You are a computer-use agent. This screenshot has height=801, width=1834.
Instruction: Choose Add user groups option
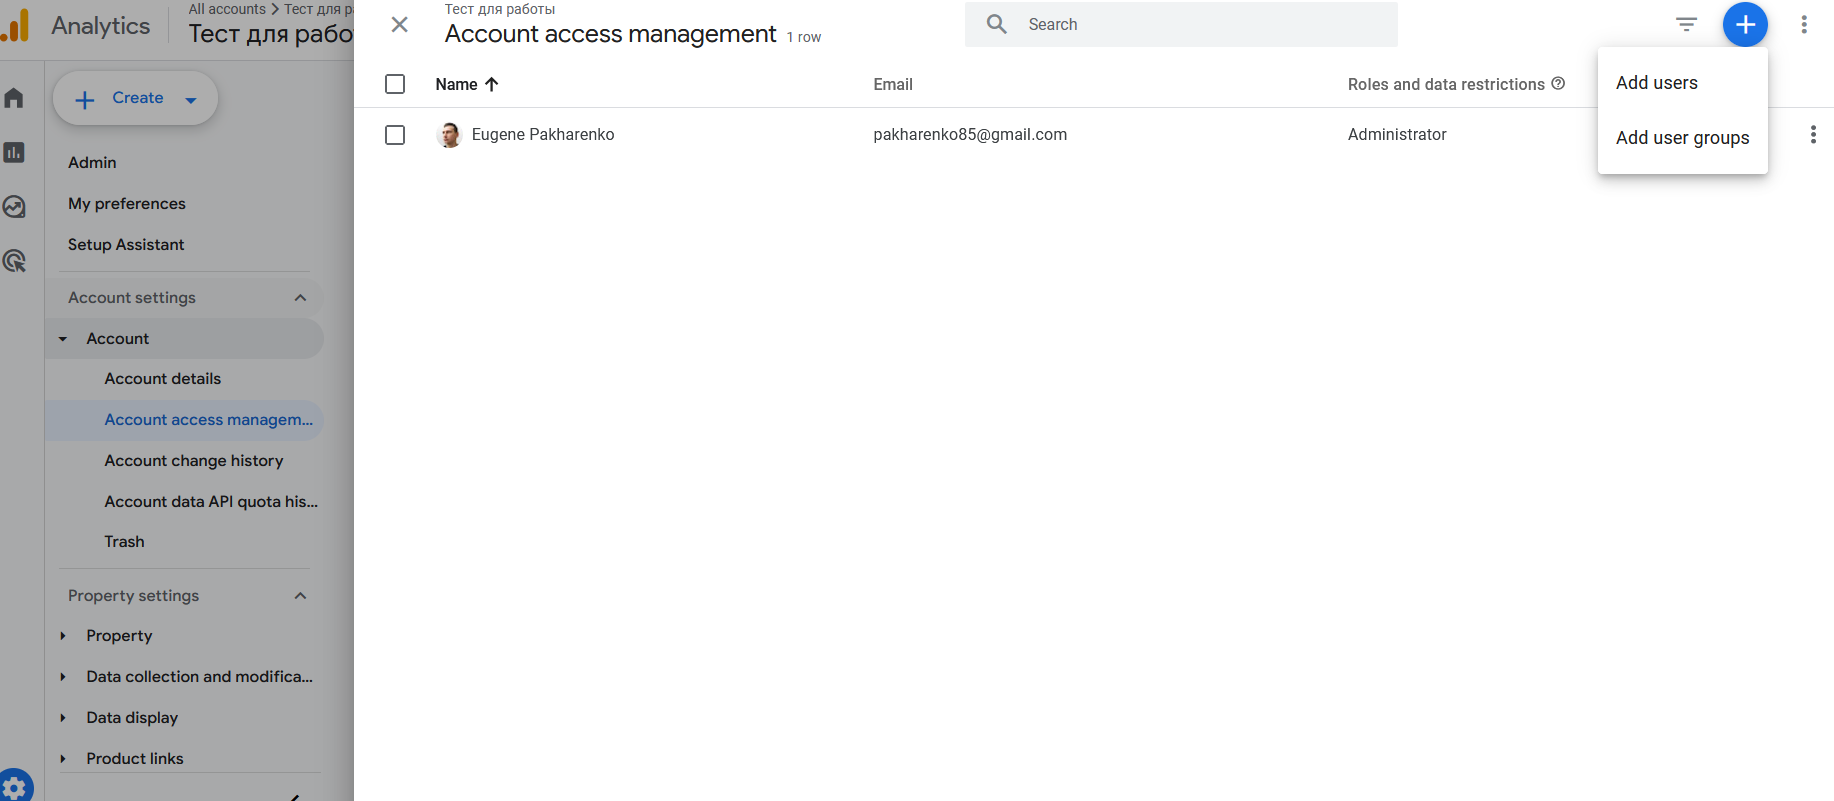pos(1682,138)
